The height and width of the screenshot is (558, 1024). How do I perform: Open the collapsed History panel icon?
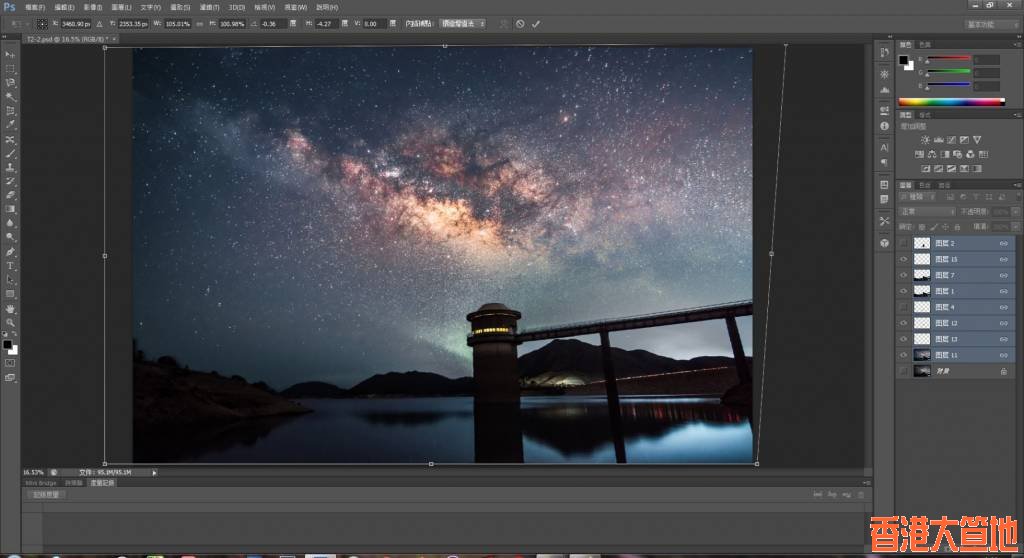pyautogui.click(x=884, y=52)
